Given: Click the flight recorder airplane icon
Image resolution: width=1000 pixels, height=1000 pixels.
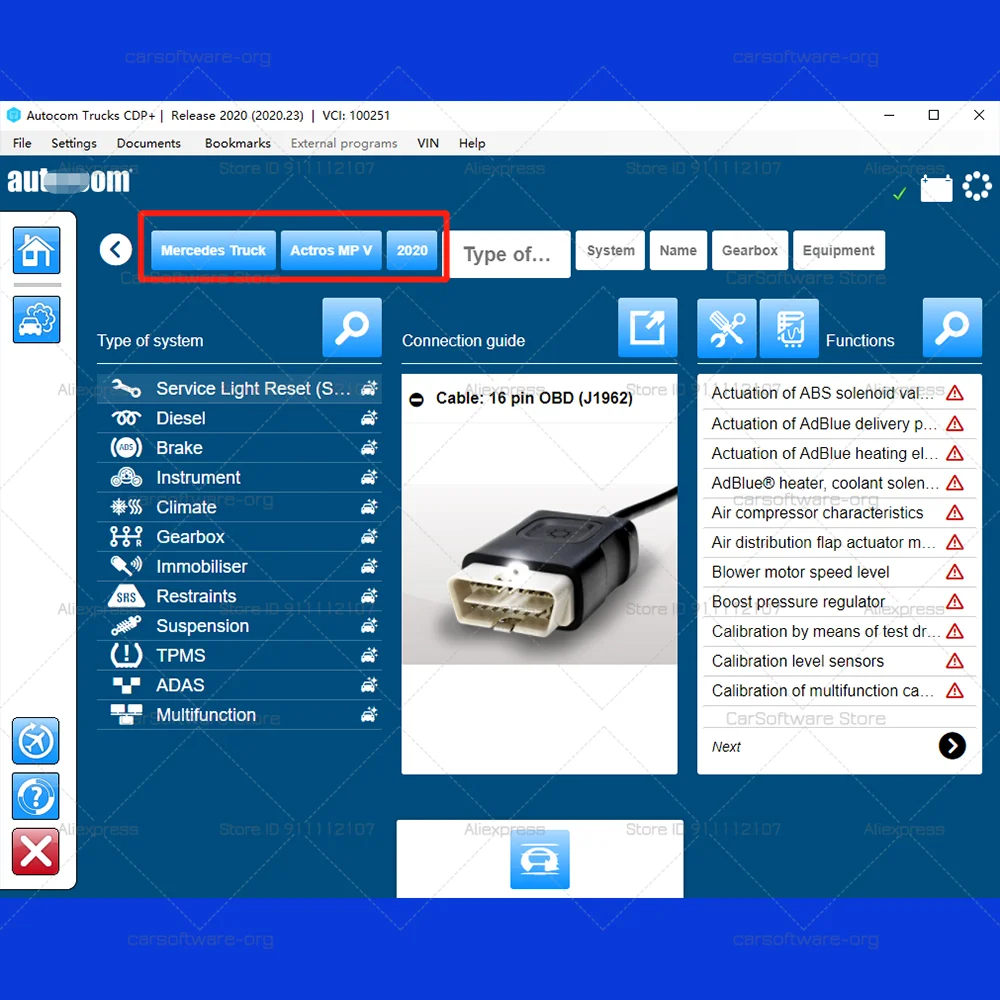Looking at the screenshot, I should 36,740.
